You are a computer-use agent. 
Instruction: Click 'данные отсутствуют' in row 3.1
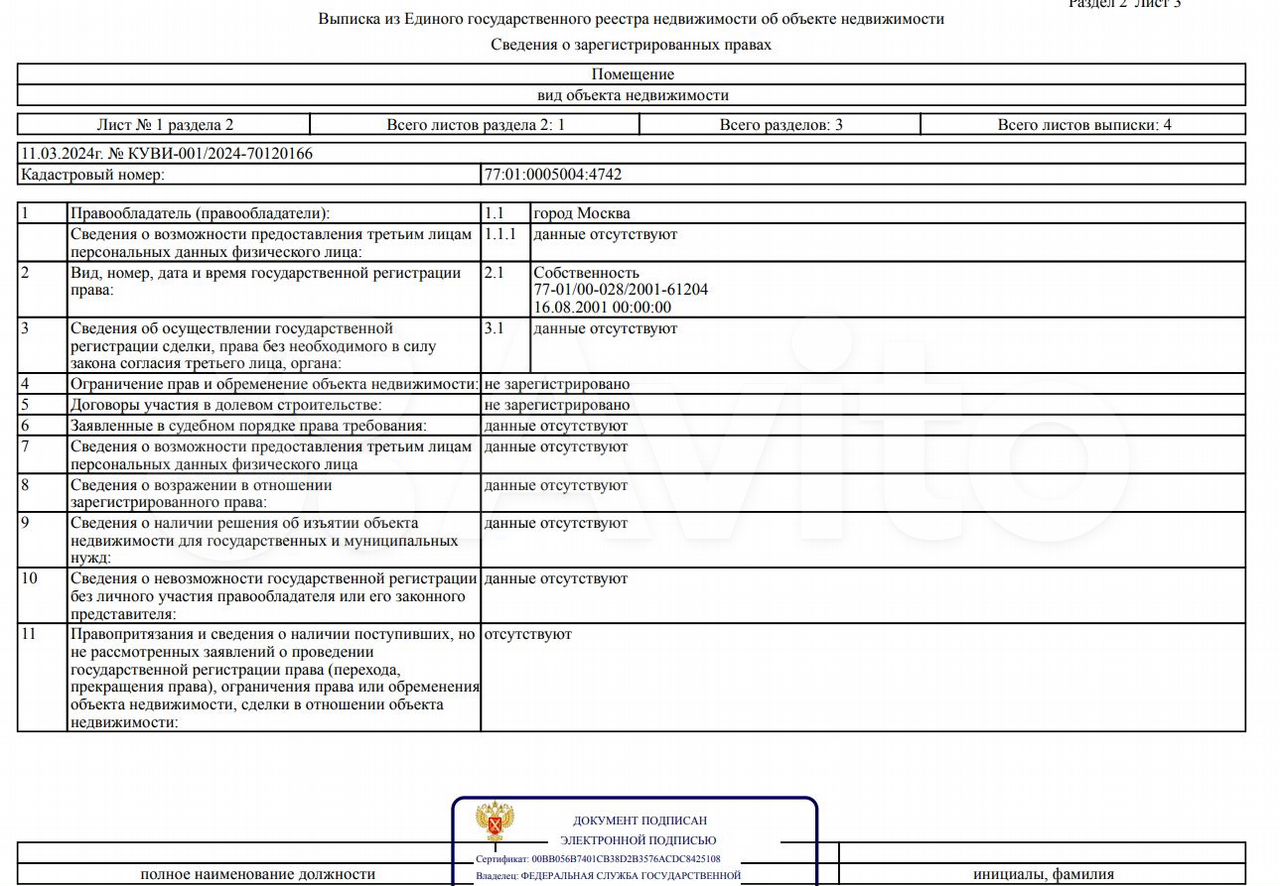[x=605, y=329]
